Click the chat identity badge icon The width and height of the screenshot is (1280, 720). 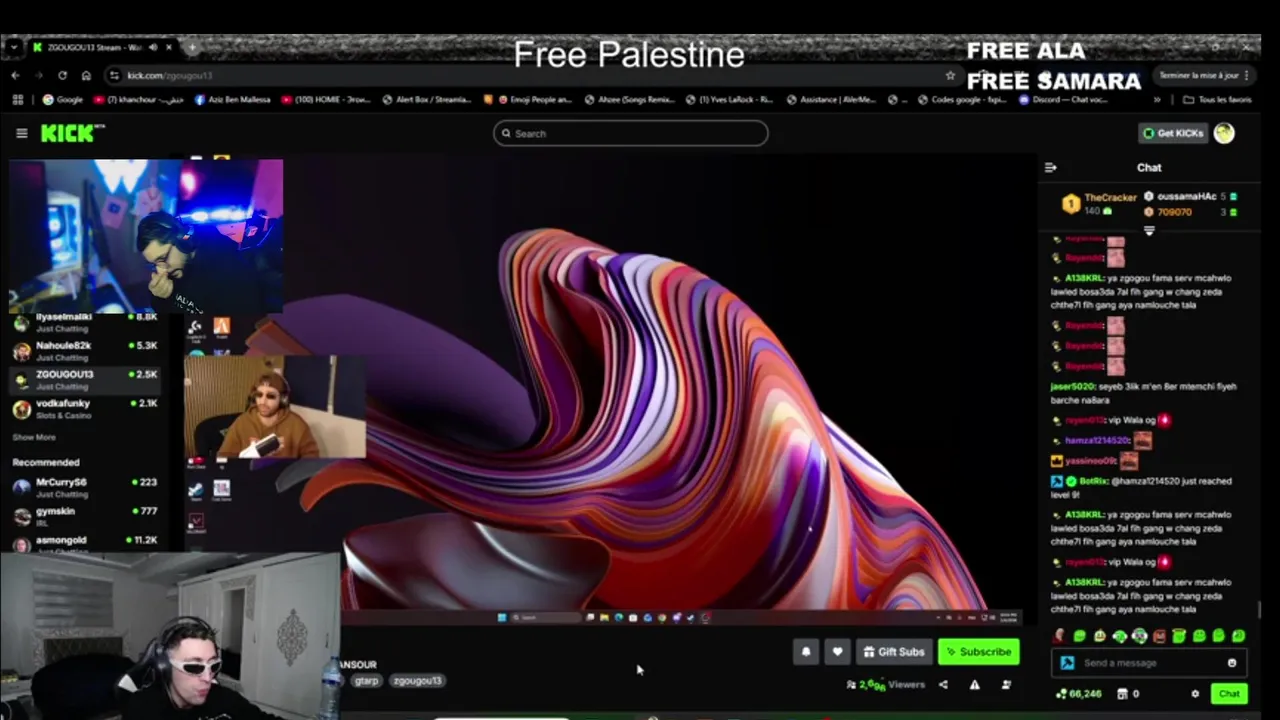coord(1067,663)
